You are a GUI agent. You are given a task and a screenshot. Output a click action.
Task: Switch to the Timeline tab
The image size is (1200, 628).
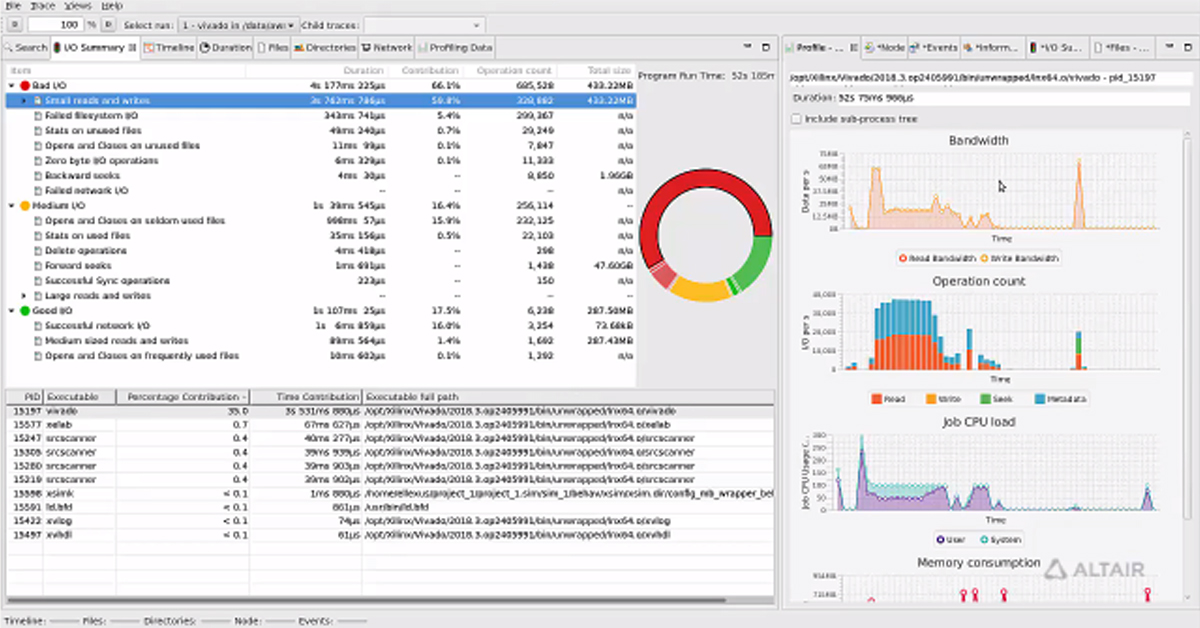(168, 47)
